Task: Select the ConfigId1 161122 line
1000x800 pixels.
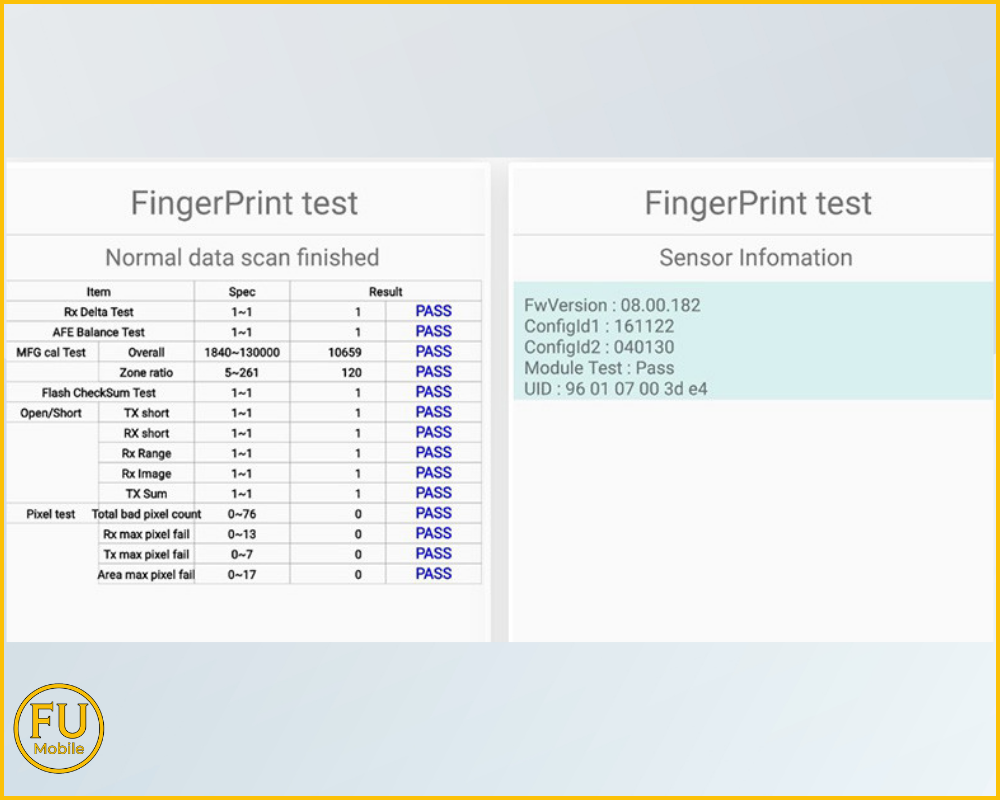Action: tap(599, 326)
